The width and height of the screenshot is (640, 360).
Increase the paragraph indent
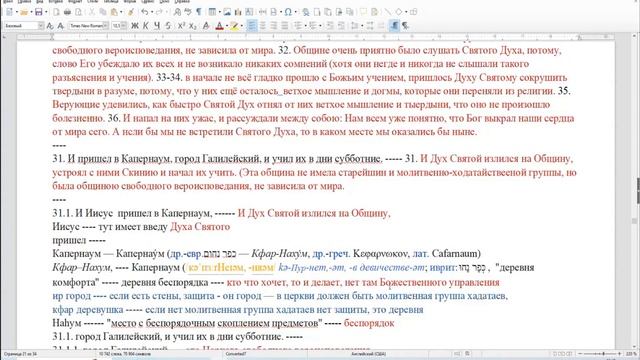330,26
